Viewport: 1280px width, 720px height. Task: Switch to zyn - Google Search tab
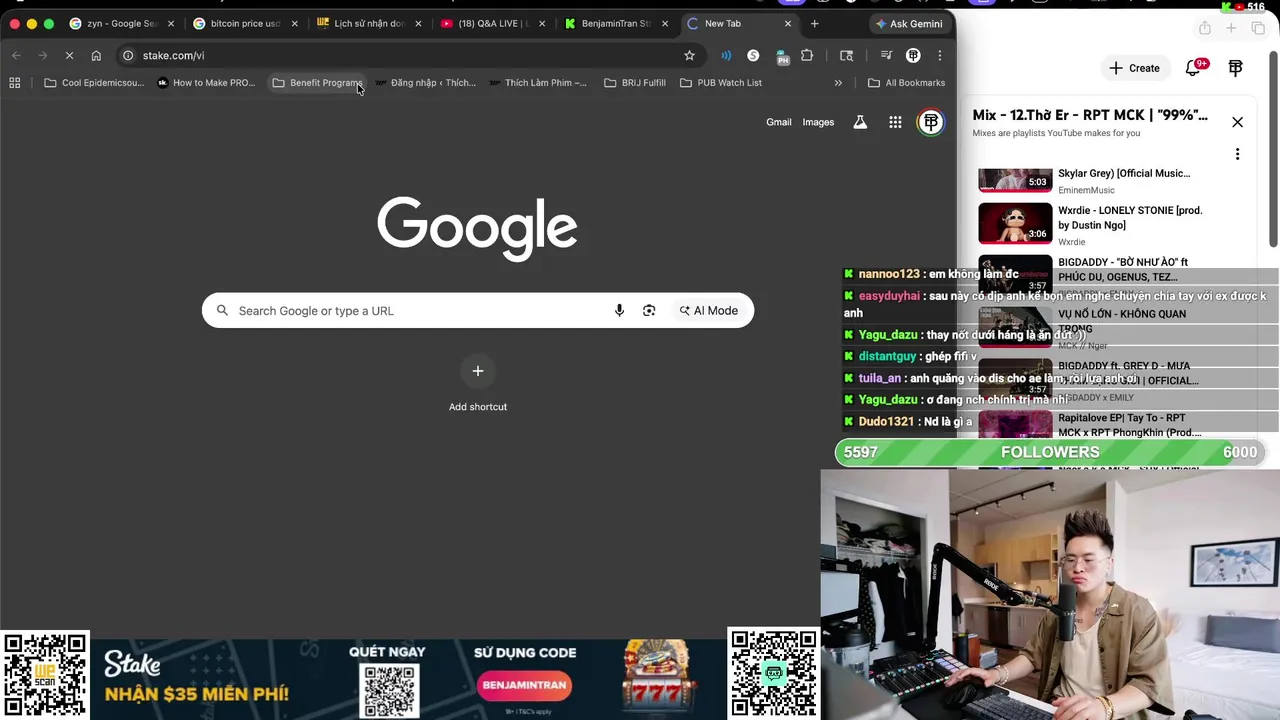pos(120,23)
